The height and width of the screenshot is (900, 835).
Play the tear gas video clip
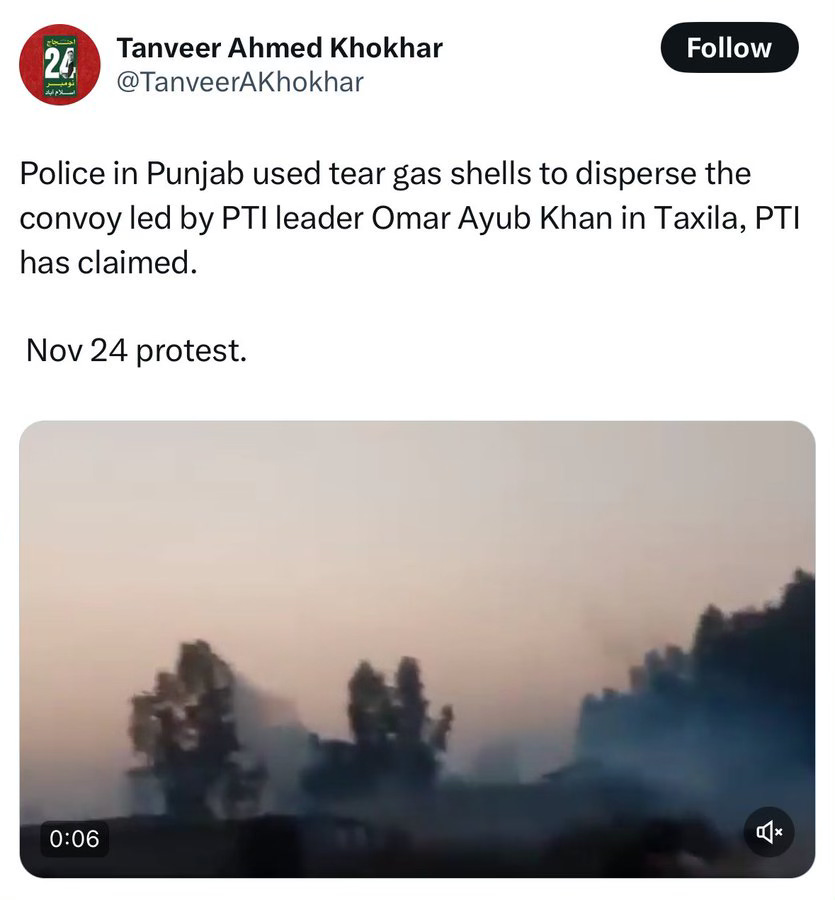coord(417,649)
